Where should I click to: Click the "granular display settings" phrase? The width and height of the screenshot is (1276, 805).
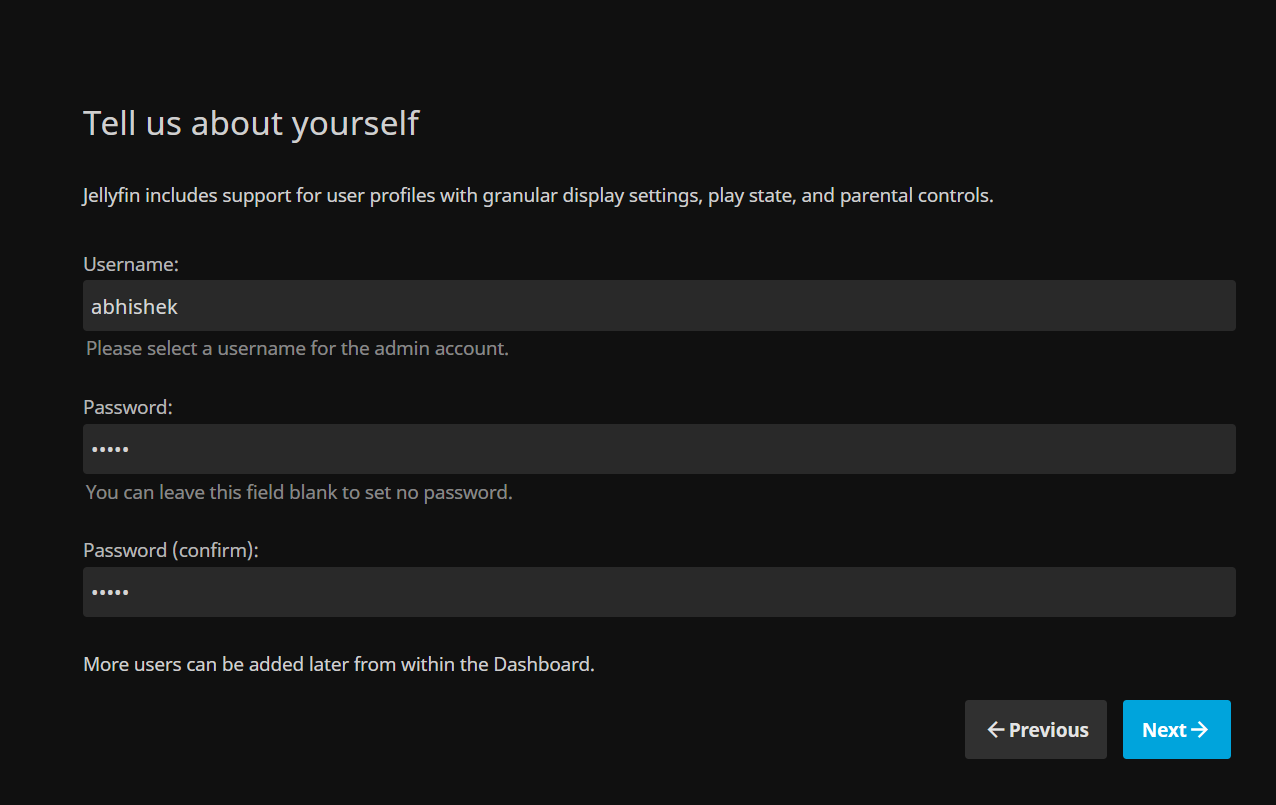pos(589,196)
